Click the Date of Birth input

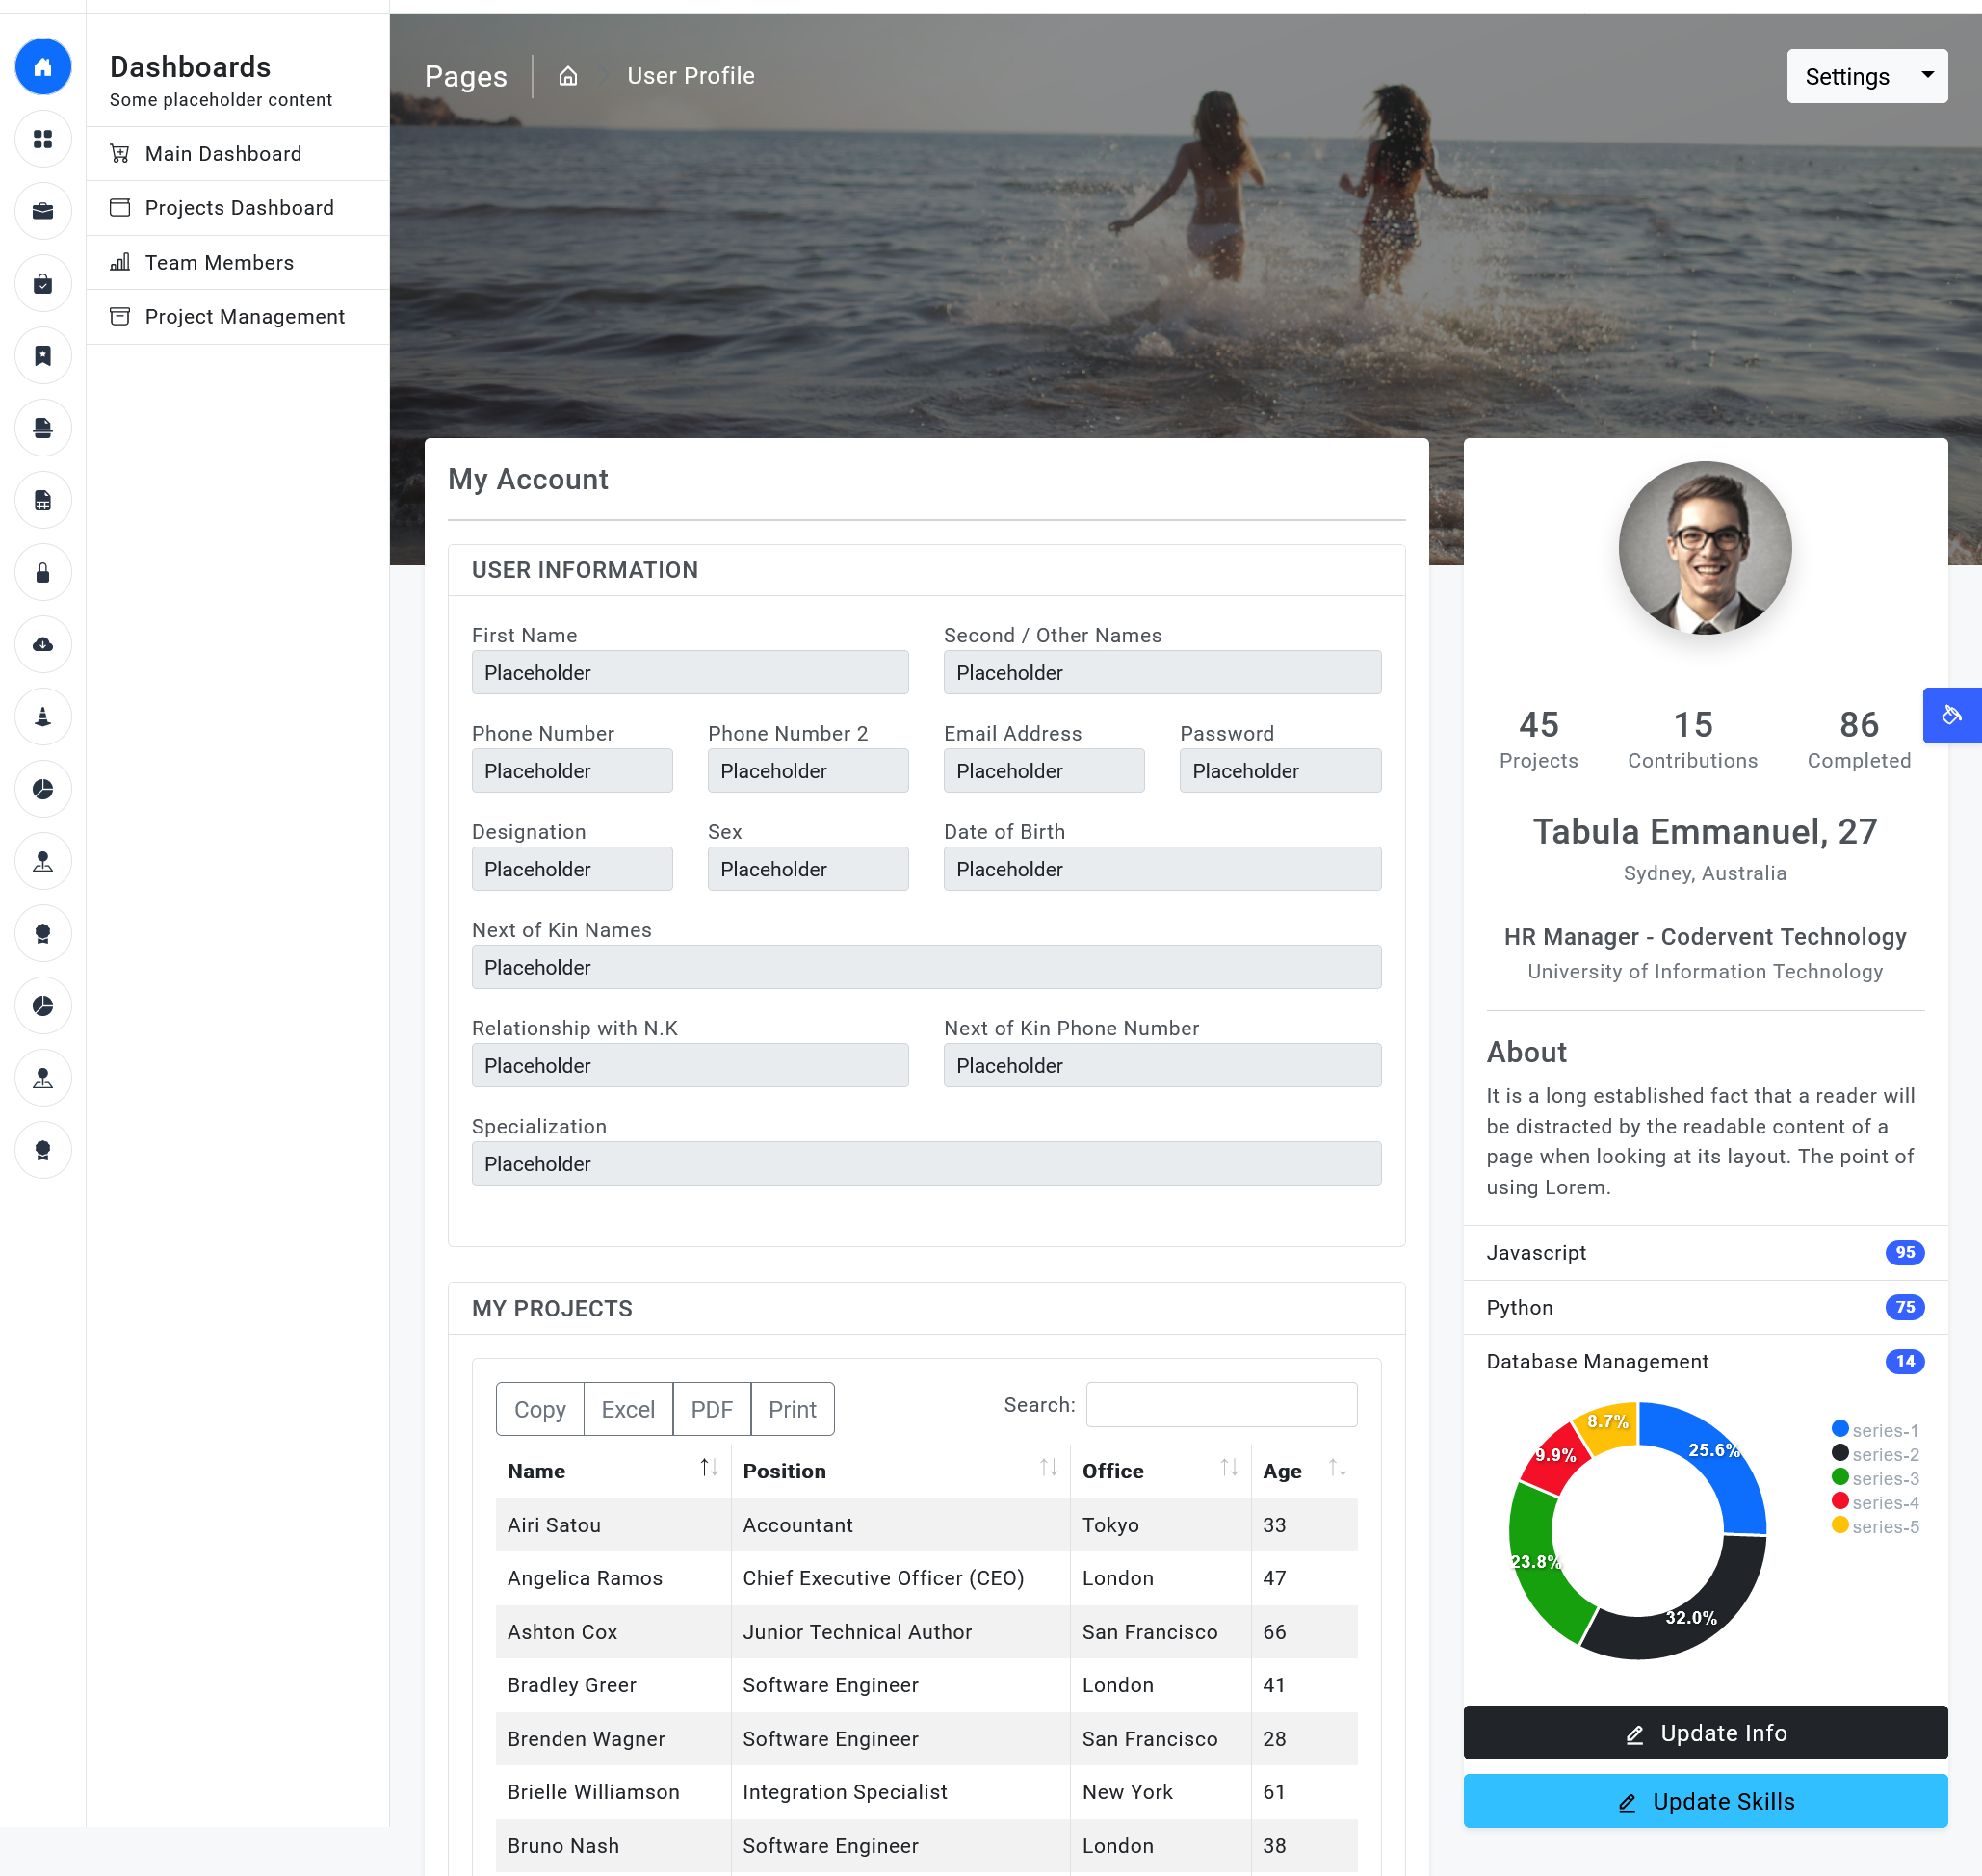pyautogui.click(x=1162, y=869)
